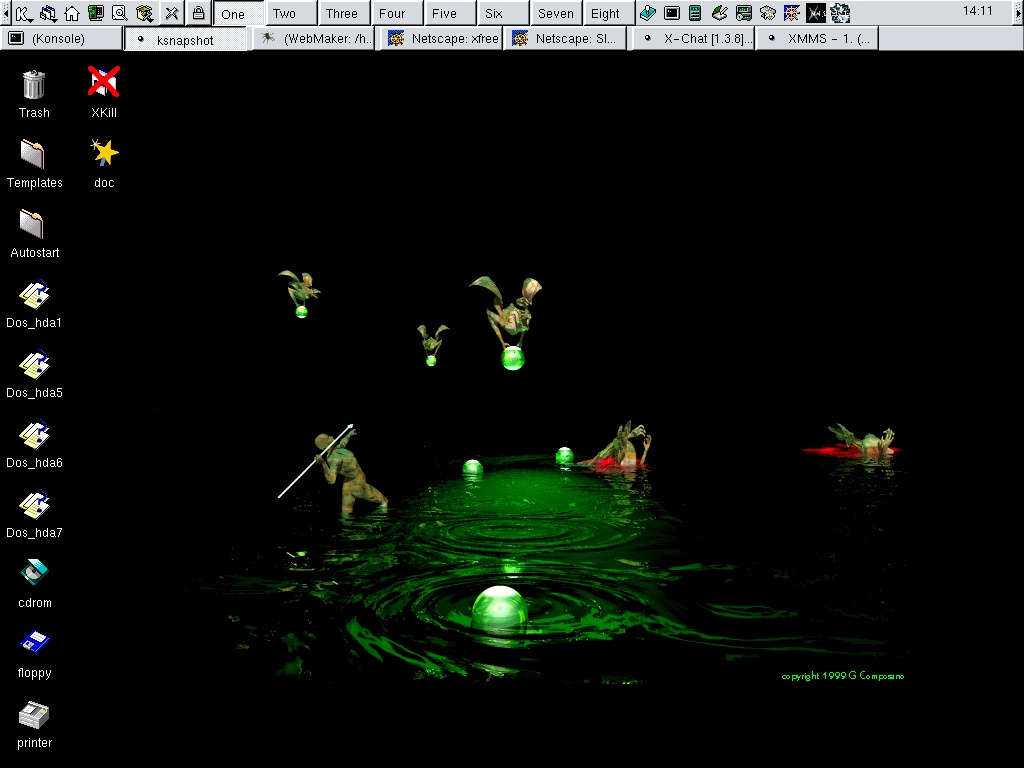Hide panel using left edge arrow
Image resolution: width=1024 pixels, height=768 pixels.
point(5,12)
